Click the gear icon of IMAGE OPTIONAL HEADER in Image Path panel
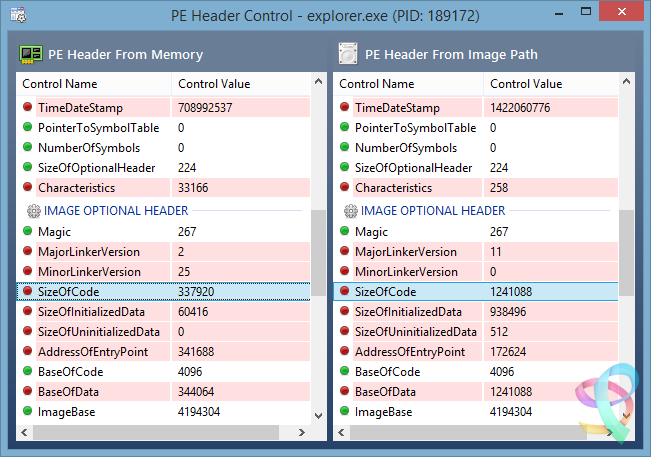The height and width of the screenshot is (457, 651). pos(350,211)
